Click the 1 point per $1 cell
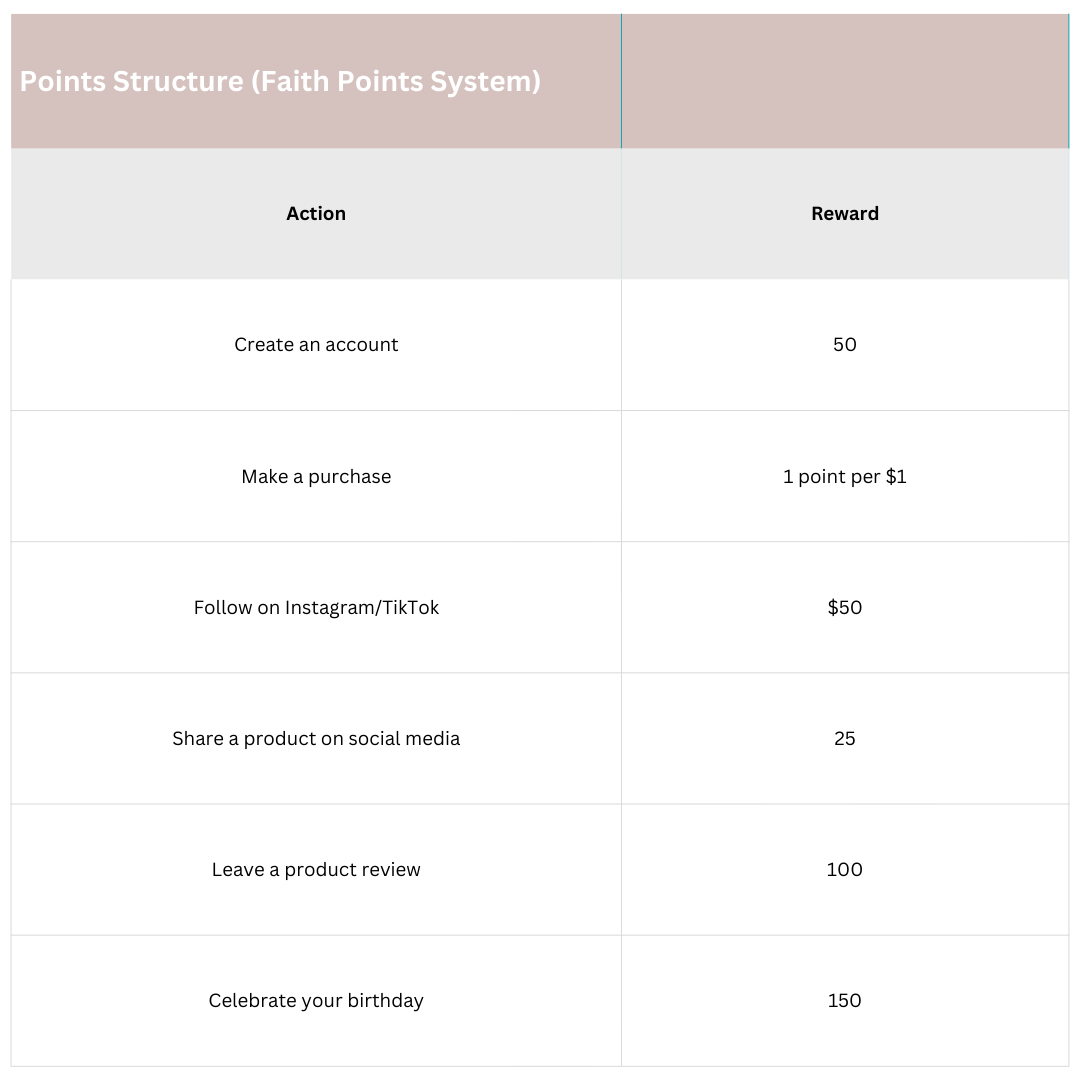This screenshot has height=1080, width=1080. (845, 477)
